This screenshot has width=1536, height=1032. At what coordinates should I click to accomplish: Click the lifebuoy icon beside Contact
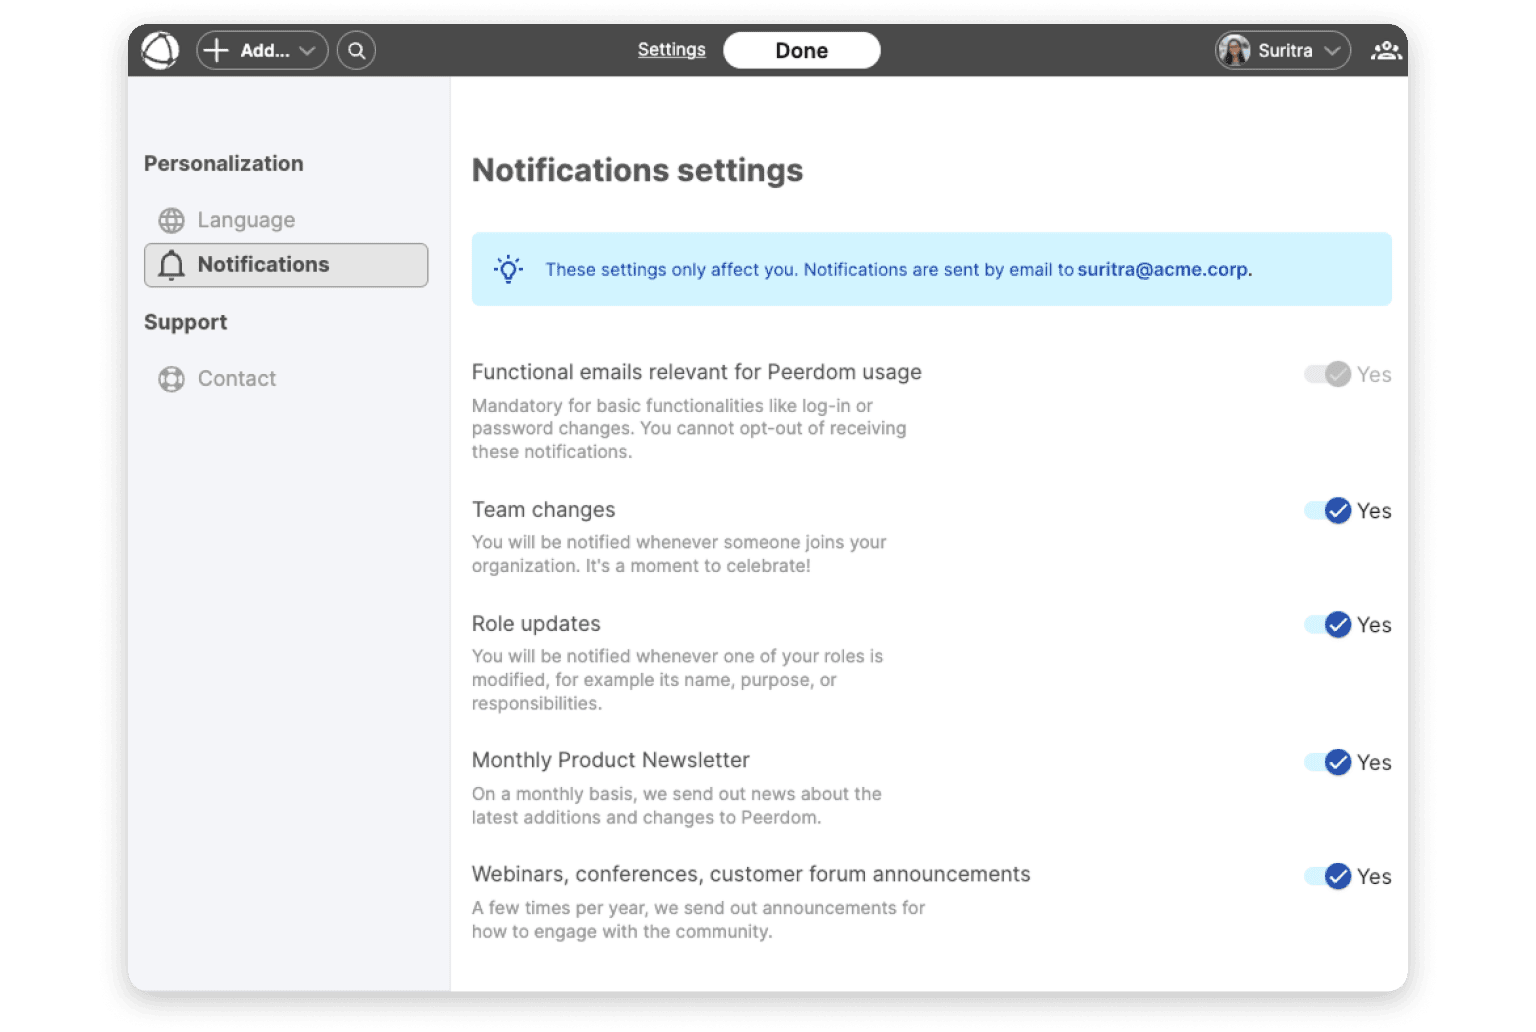(x=172, y=379)
